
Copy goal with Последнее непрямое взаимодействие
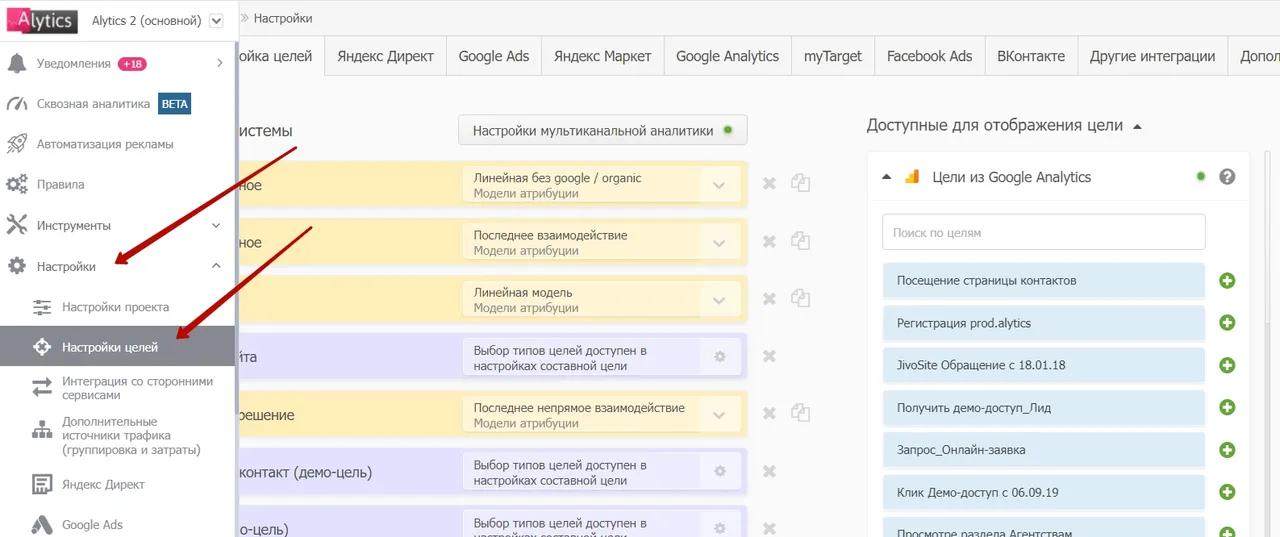(x=800, y=412)
